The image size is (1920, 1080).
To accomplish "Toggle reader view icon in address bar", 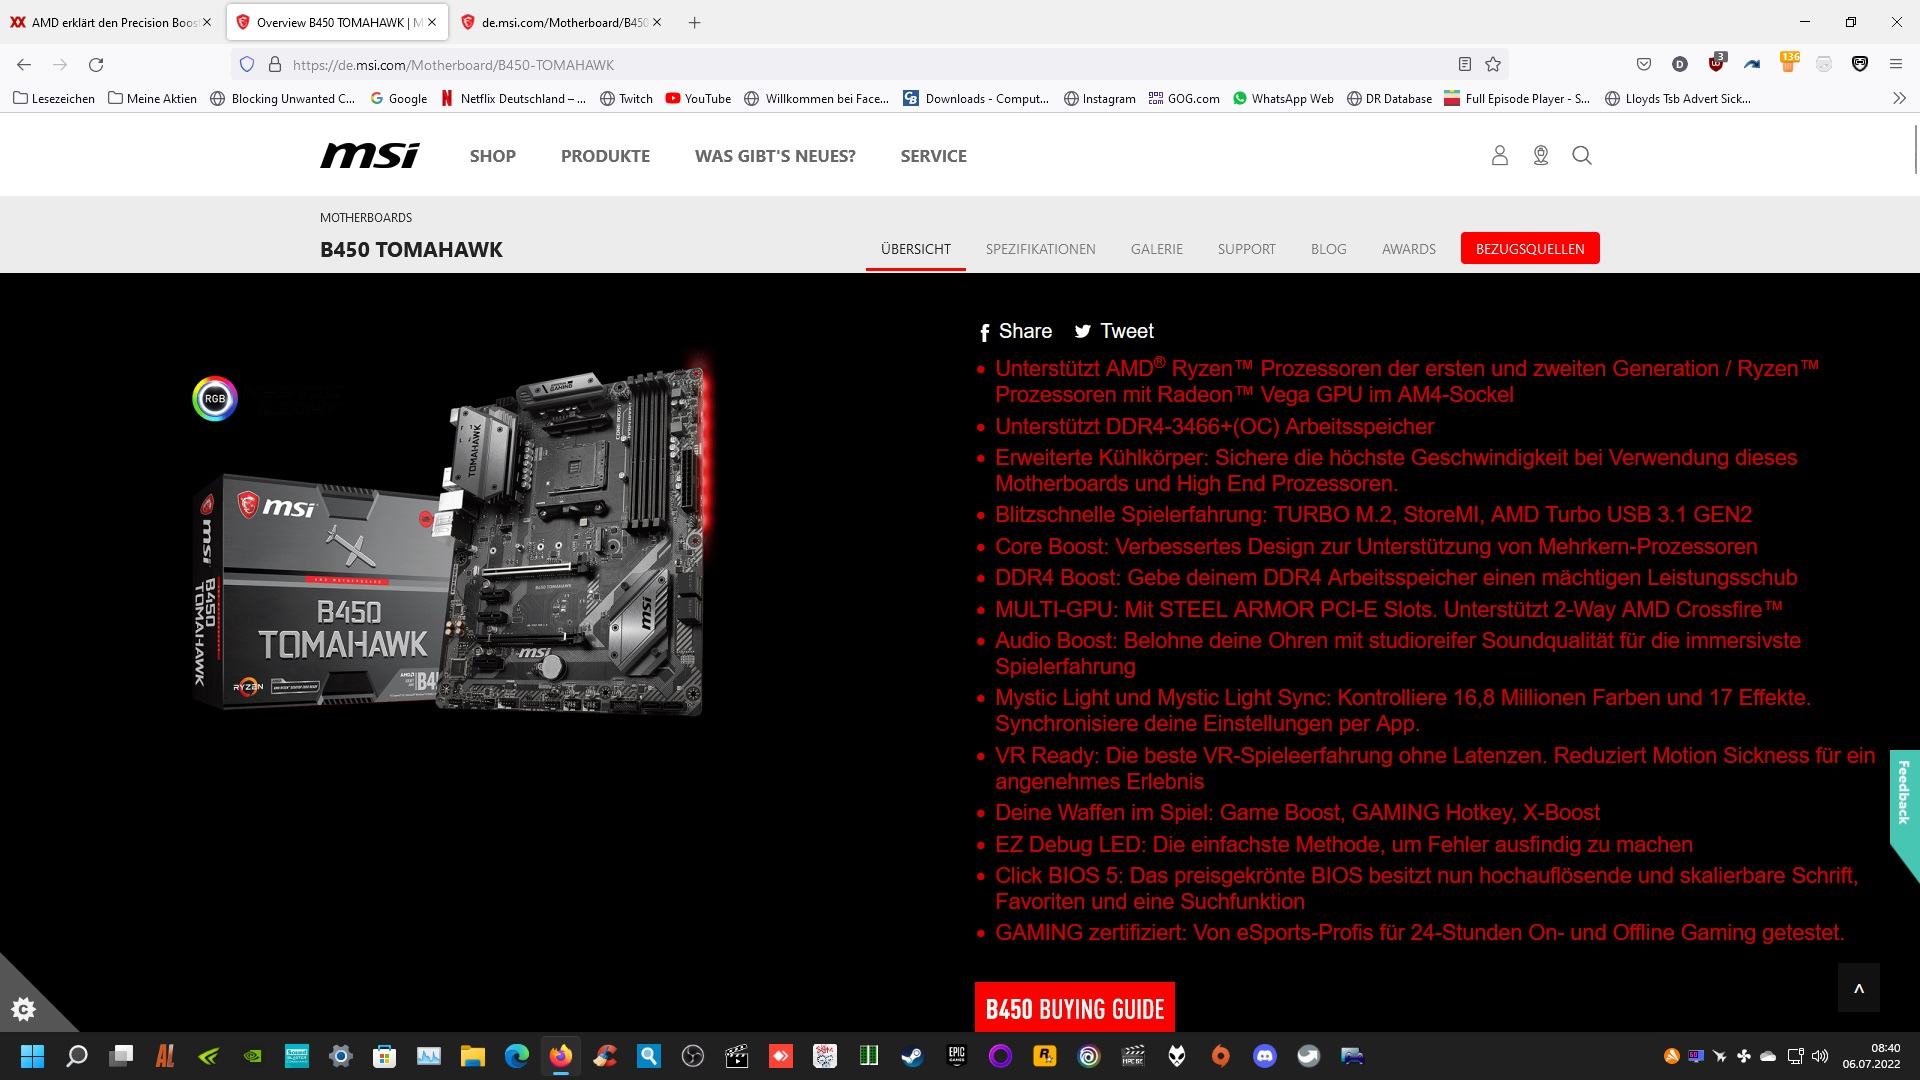I will pyautogui.click(x=1464, y=64).
